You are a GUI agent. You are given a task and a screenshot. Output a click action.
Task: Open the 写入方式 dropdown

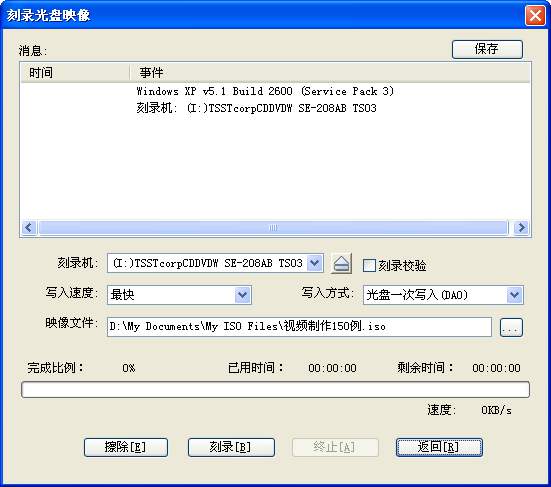click(x=514, y=294)
